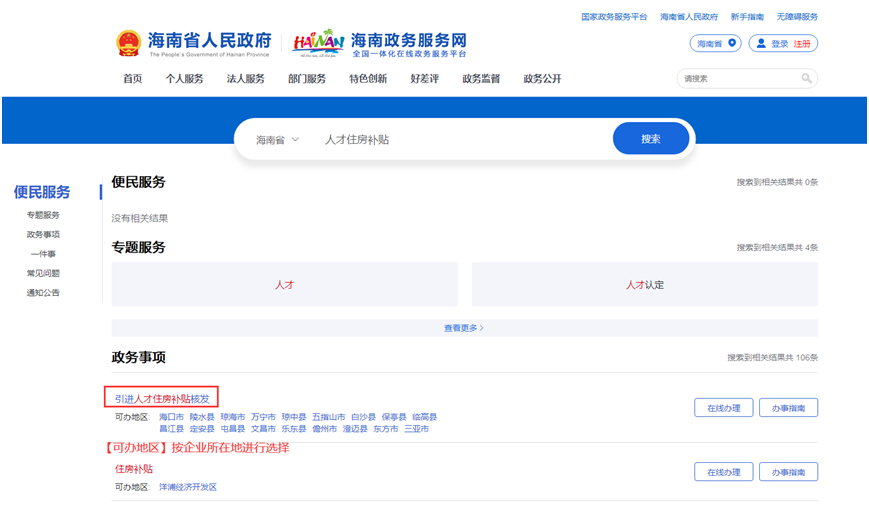The height and width of the screenshot is (516, 869).
Task: Select 政务事项 in the left sidebar
Action: pyautogui.click(x=43, y=234)
